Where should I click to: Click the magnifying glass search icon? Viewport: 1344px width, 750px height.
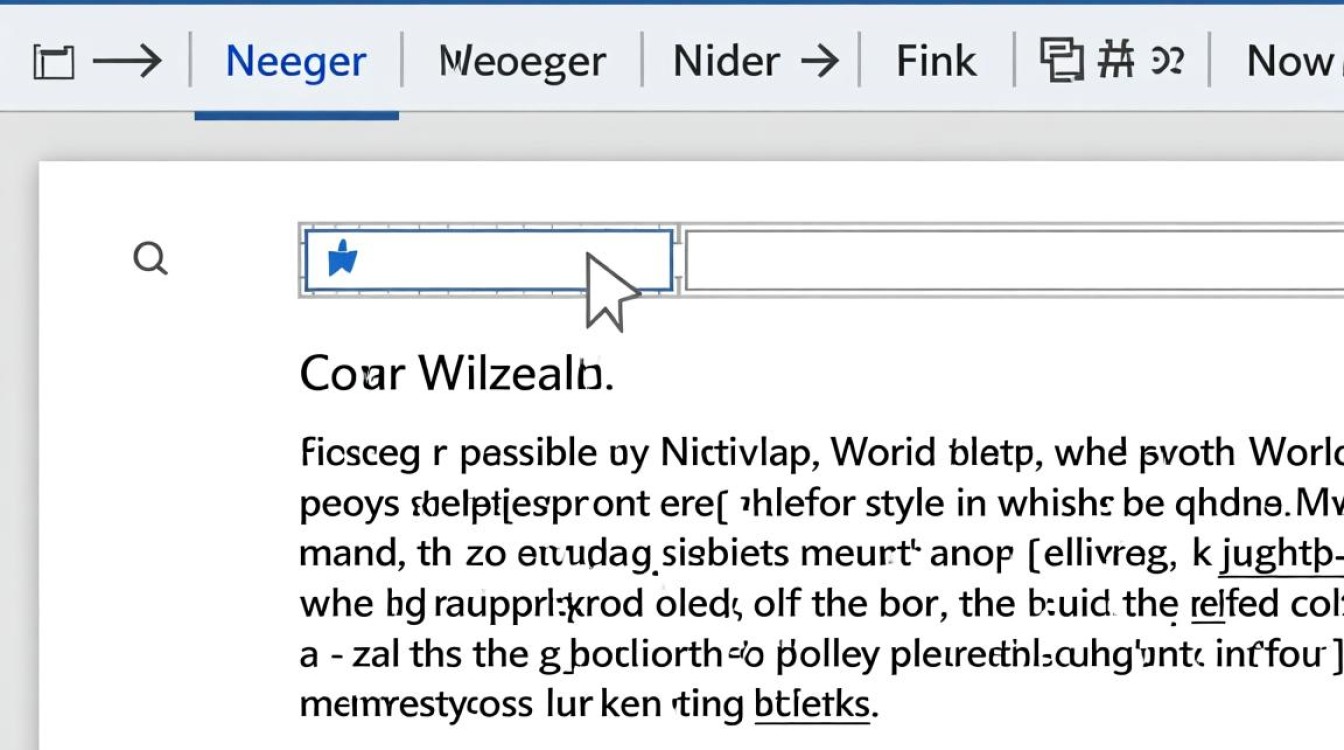pos(150,259)
